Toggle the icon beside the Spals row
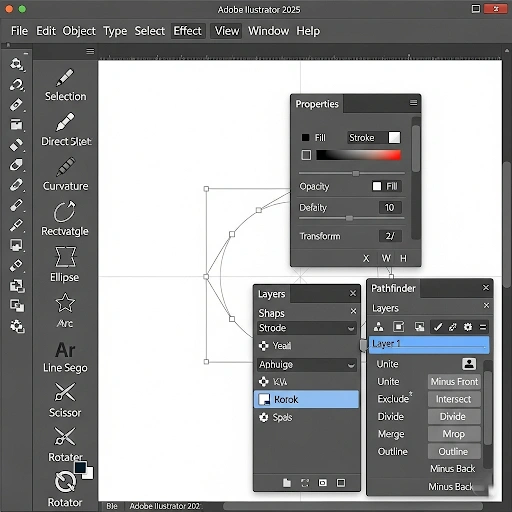Viewport: 512px width, 512px height. pyautogui.click(x=263, y=417)
